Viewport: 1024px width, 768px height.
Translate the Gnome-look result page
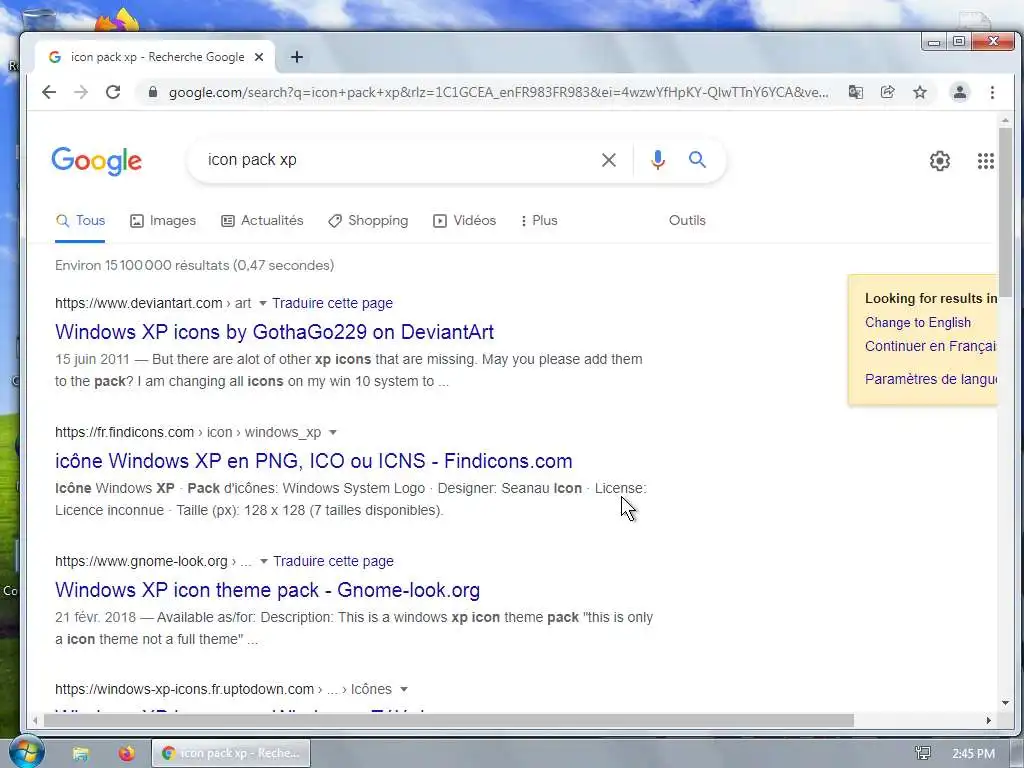click(x=334, y=561)
